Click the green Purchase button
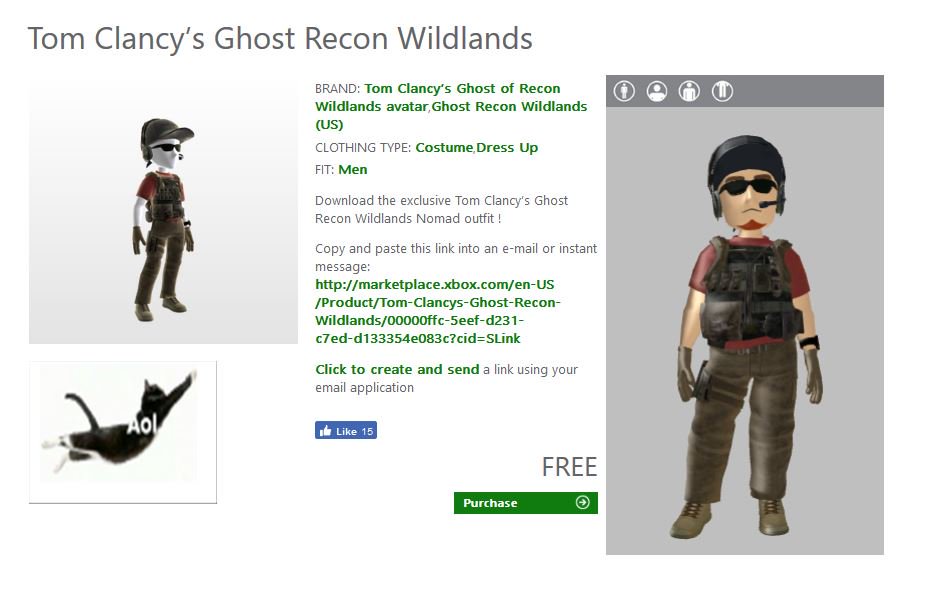 [525, 503]
